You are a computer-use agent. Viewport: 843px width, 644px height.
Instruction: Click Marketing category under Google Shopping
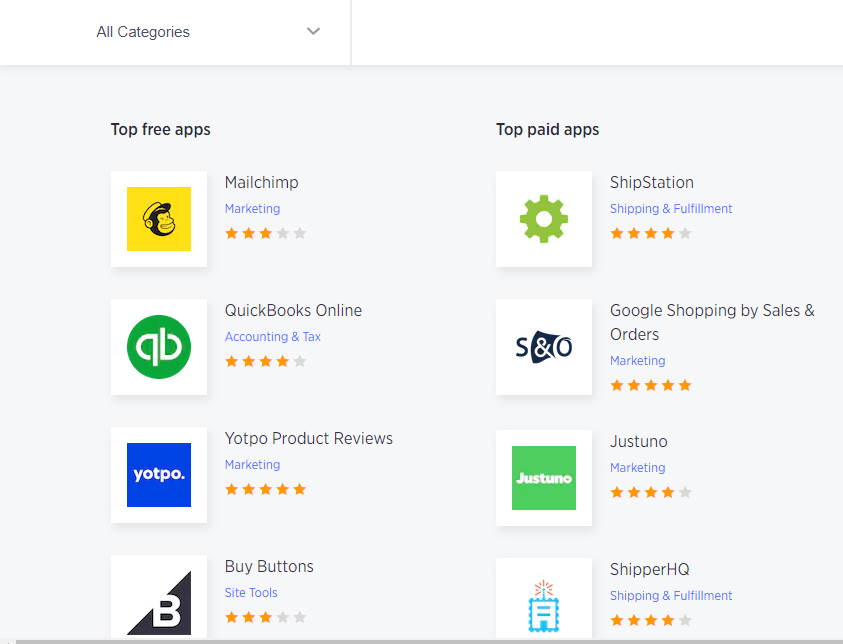pos(638,361)
